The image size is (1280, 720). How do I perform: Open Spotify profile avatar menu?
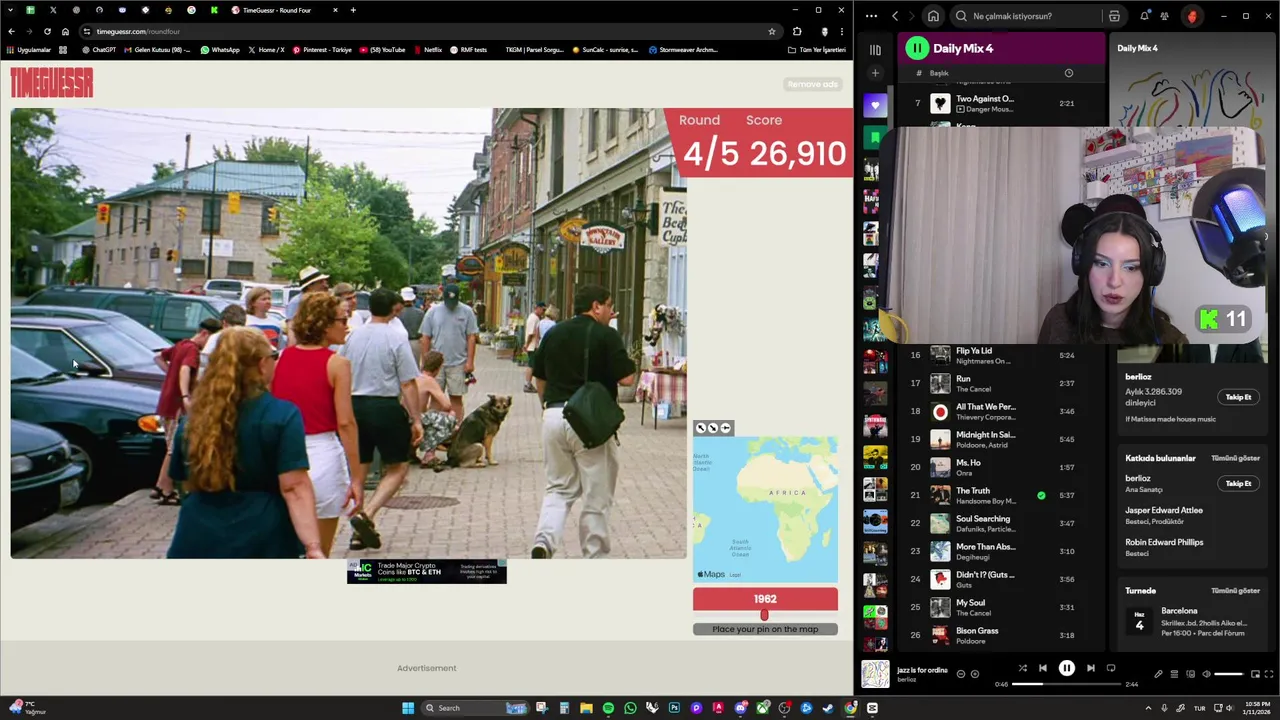(x=1192, y=16)
